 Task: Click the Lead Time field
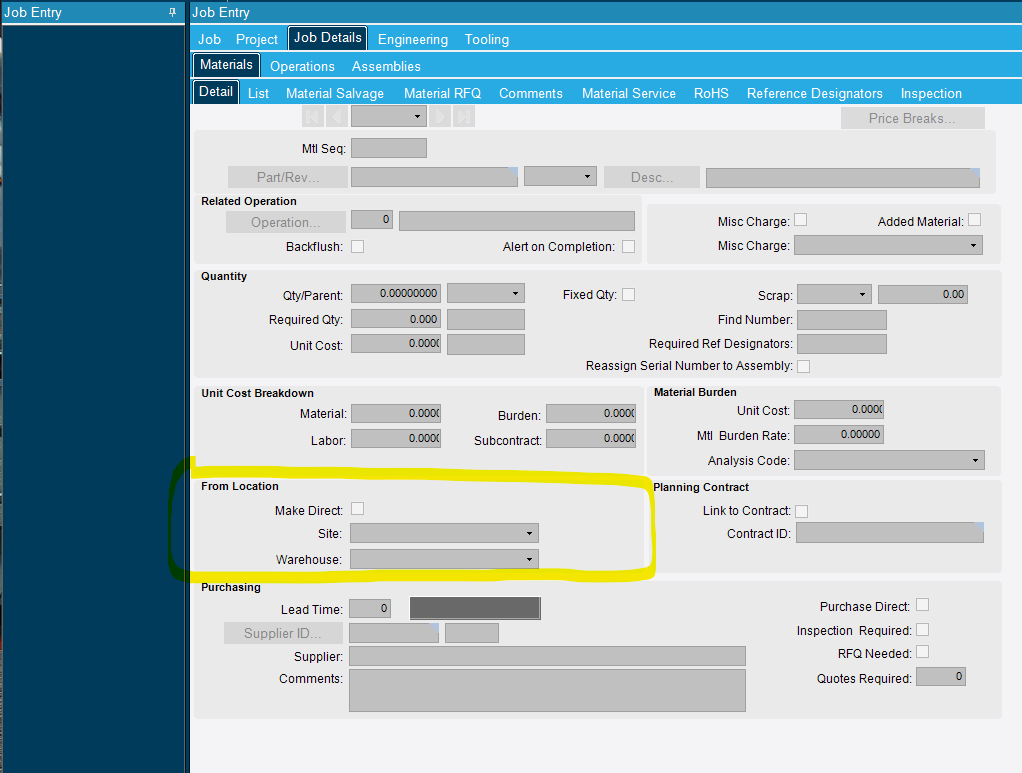pyautogui.click(x=370, y=609)
